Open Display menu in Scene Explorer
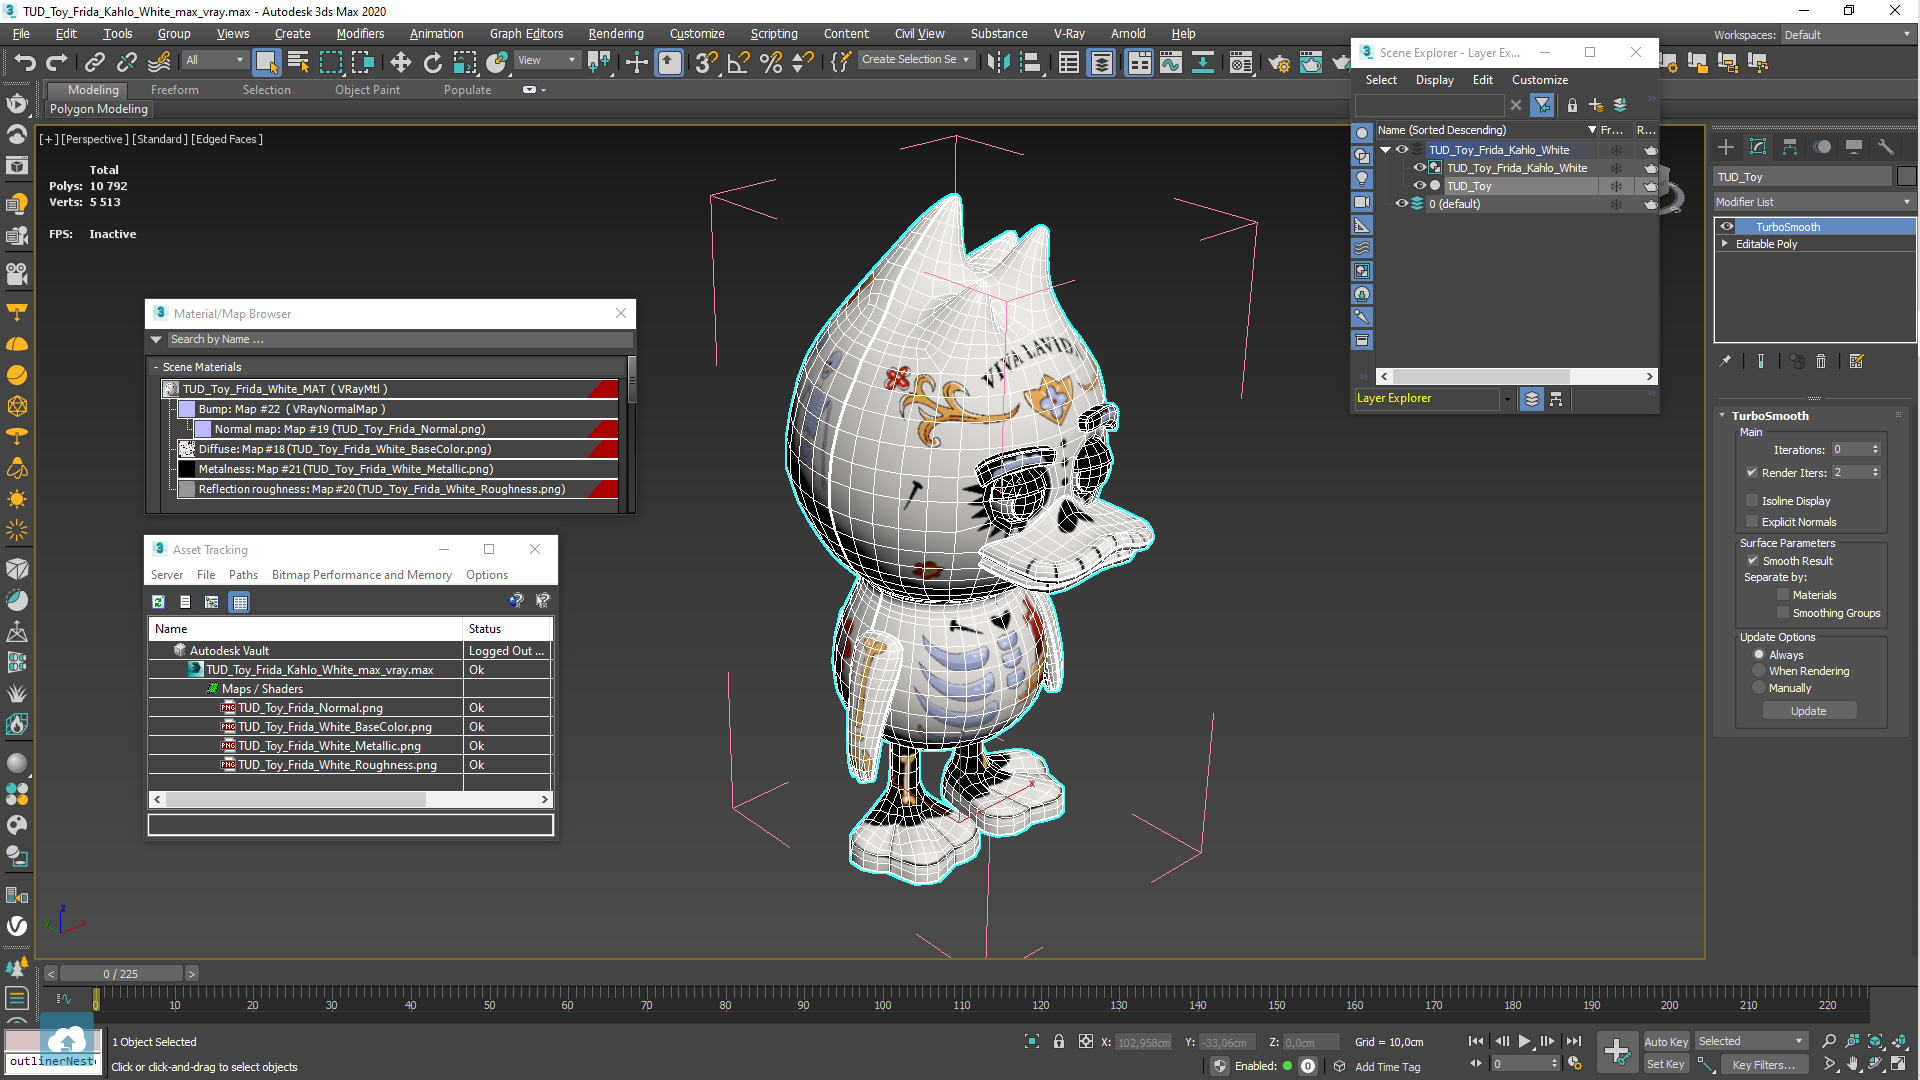This screenshot has height=1080, width=1920. [x=1434, y=80]
